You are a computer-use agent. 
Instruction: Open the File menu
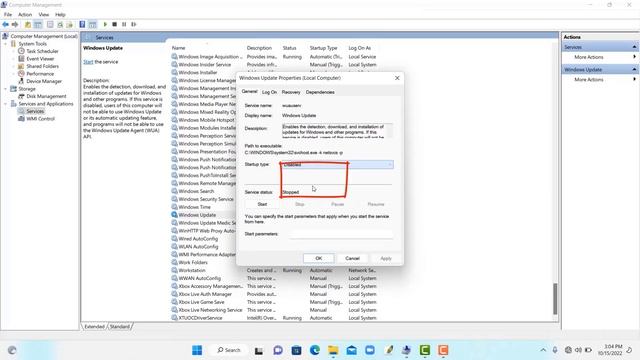8,15
